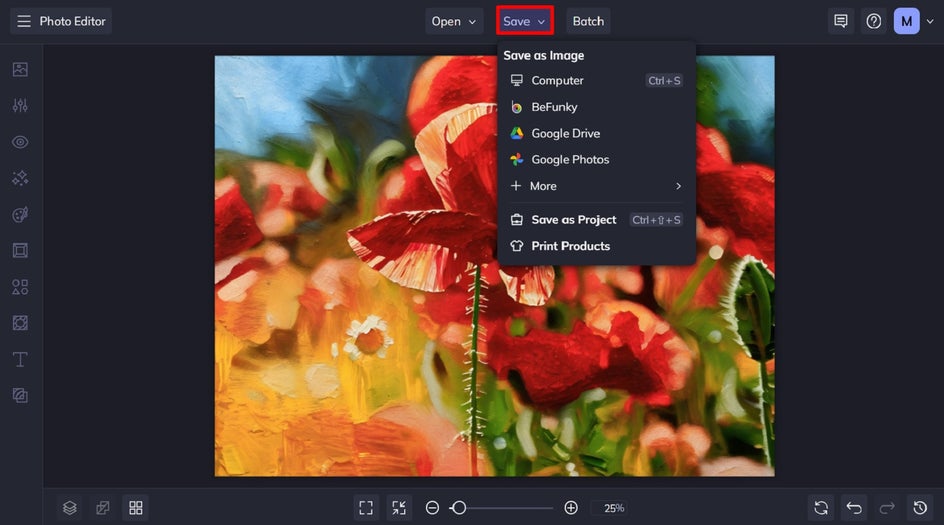Screen dimensions: 944x525
Task: Click the reset rotate arrows icon
Action: pos(821,508)
